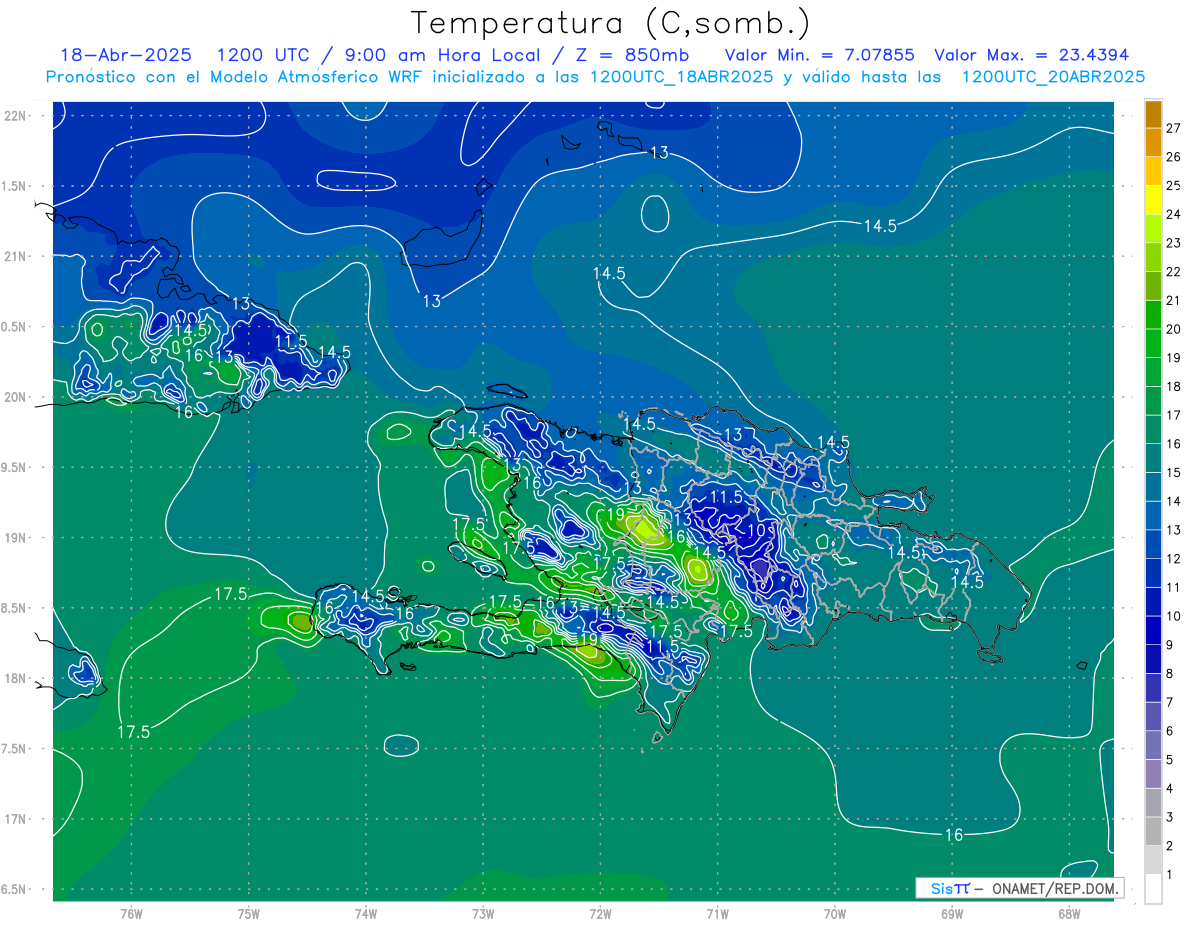
Task: Pick the purple swatch between 4 and 5
Action: pyautogui.click(x=1153, y=775)
